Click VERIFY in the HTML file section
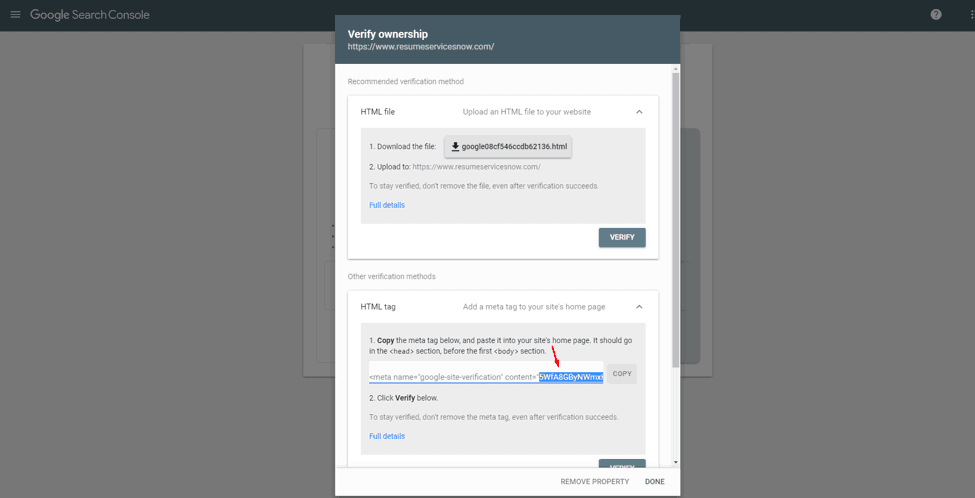This screenshot has width=975, height=498. [622, 237]
